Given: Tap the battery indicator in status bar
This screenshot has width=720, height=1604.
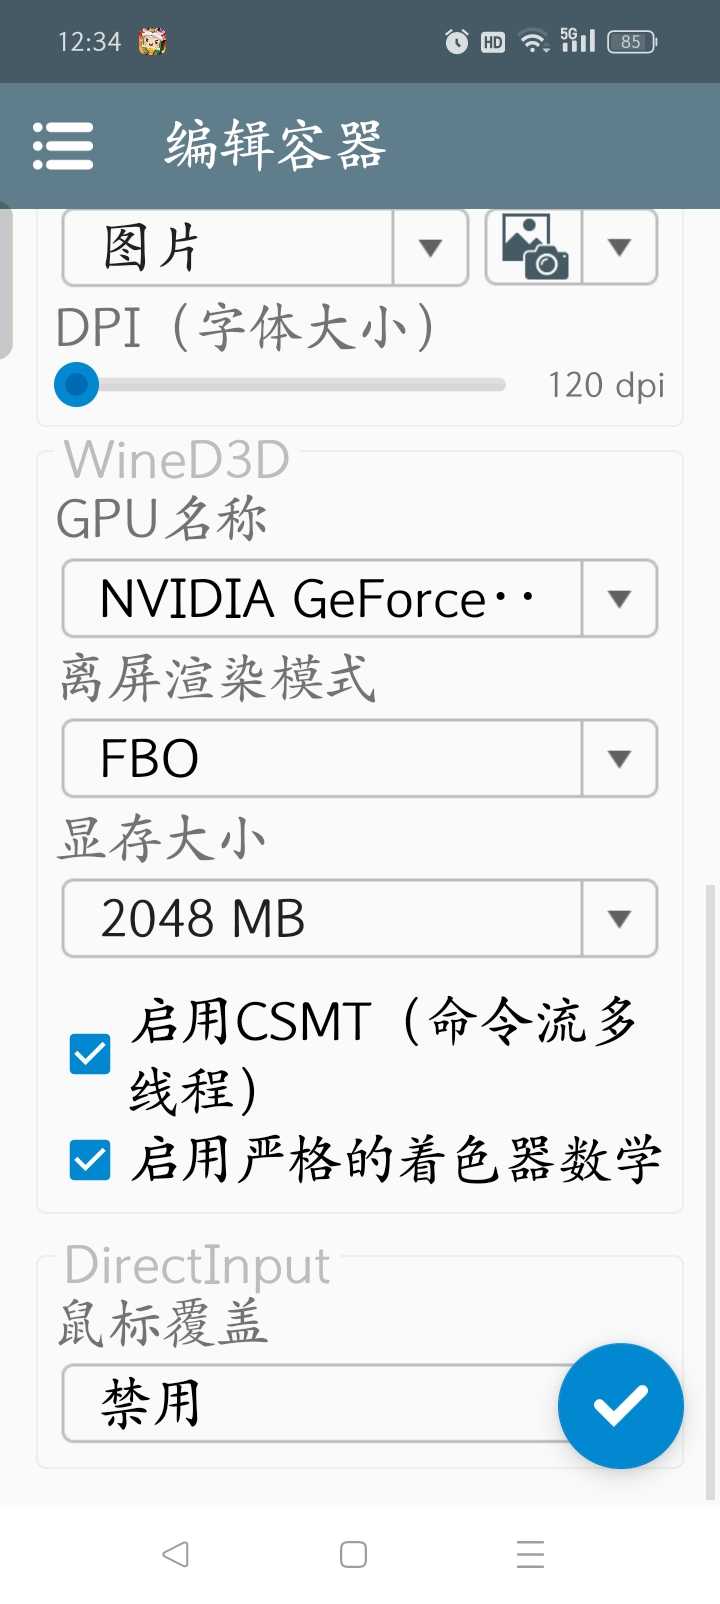Looking at the screenshot, I should tap(632, 41).
